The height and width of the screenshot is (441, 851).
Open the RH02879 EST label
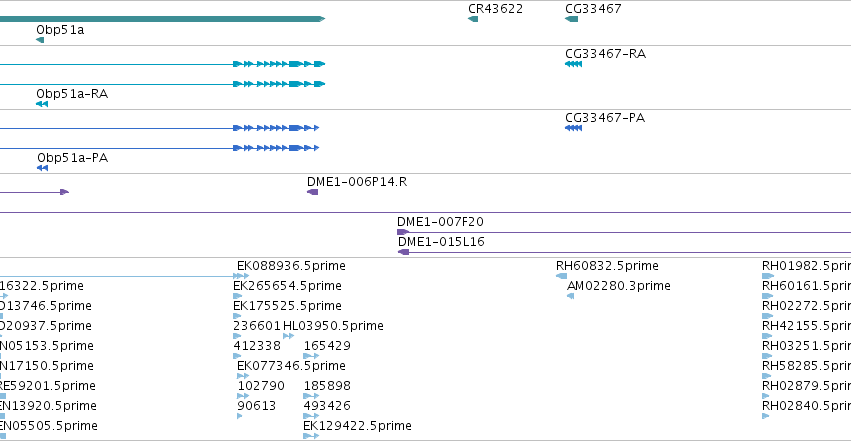[x=806, y=386]
